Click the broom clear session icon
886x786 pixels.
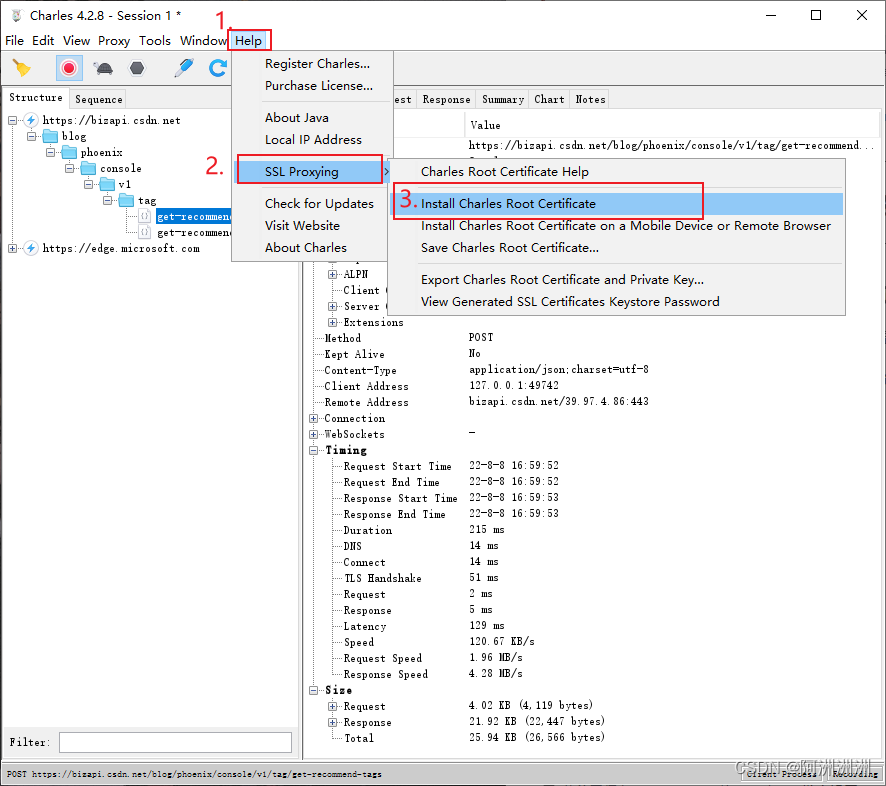tap(21, 68)
